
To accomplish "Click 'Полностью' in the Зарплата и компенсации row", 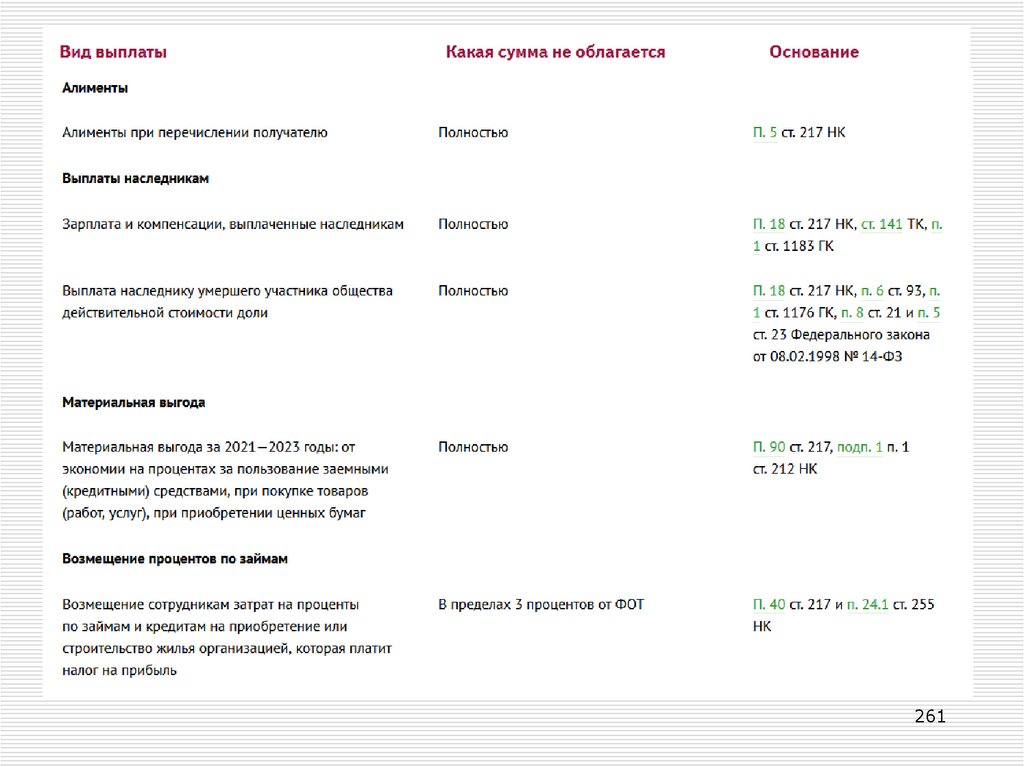I will pyautogui.click(x=473, y=224).
